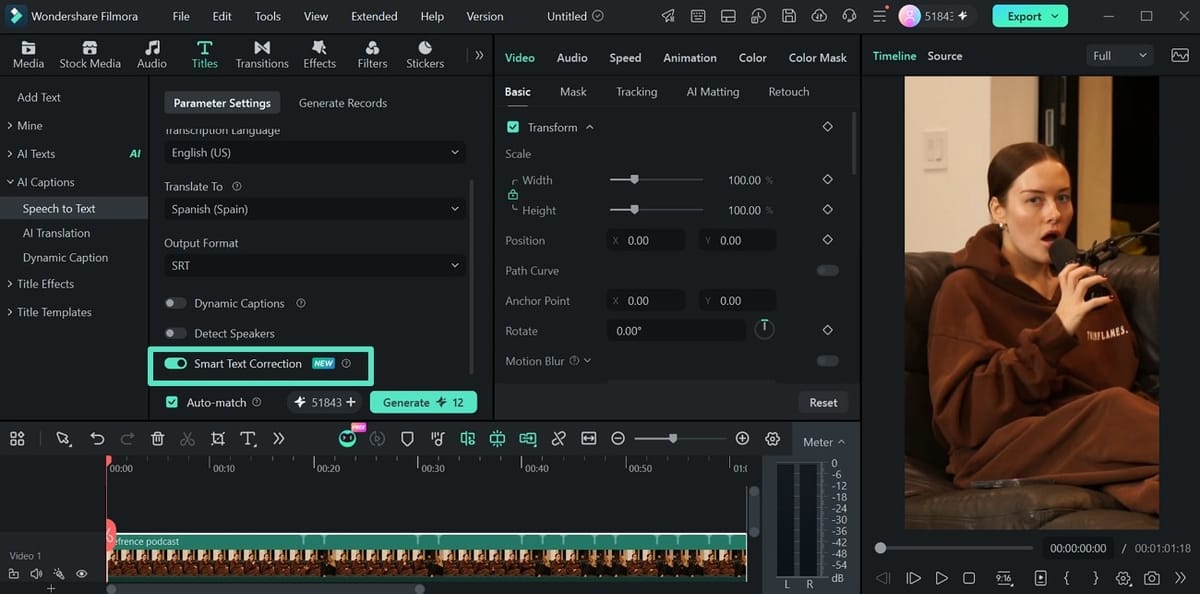The height and width of the screenshot is (594, 1200).
Task: Open the Stickers panel
Action: coord(425,55)
